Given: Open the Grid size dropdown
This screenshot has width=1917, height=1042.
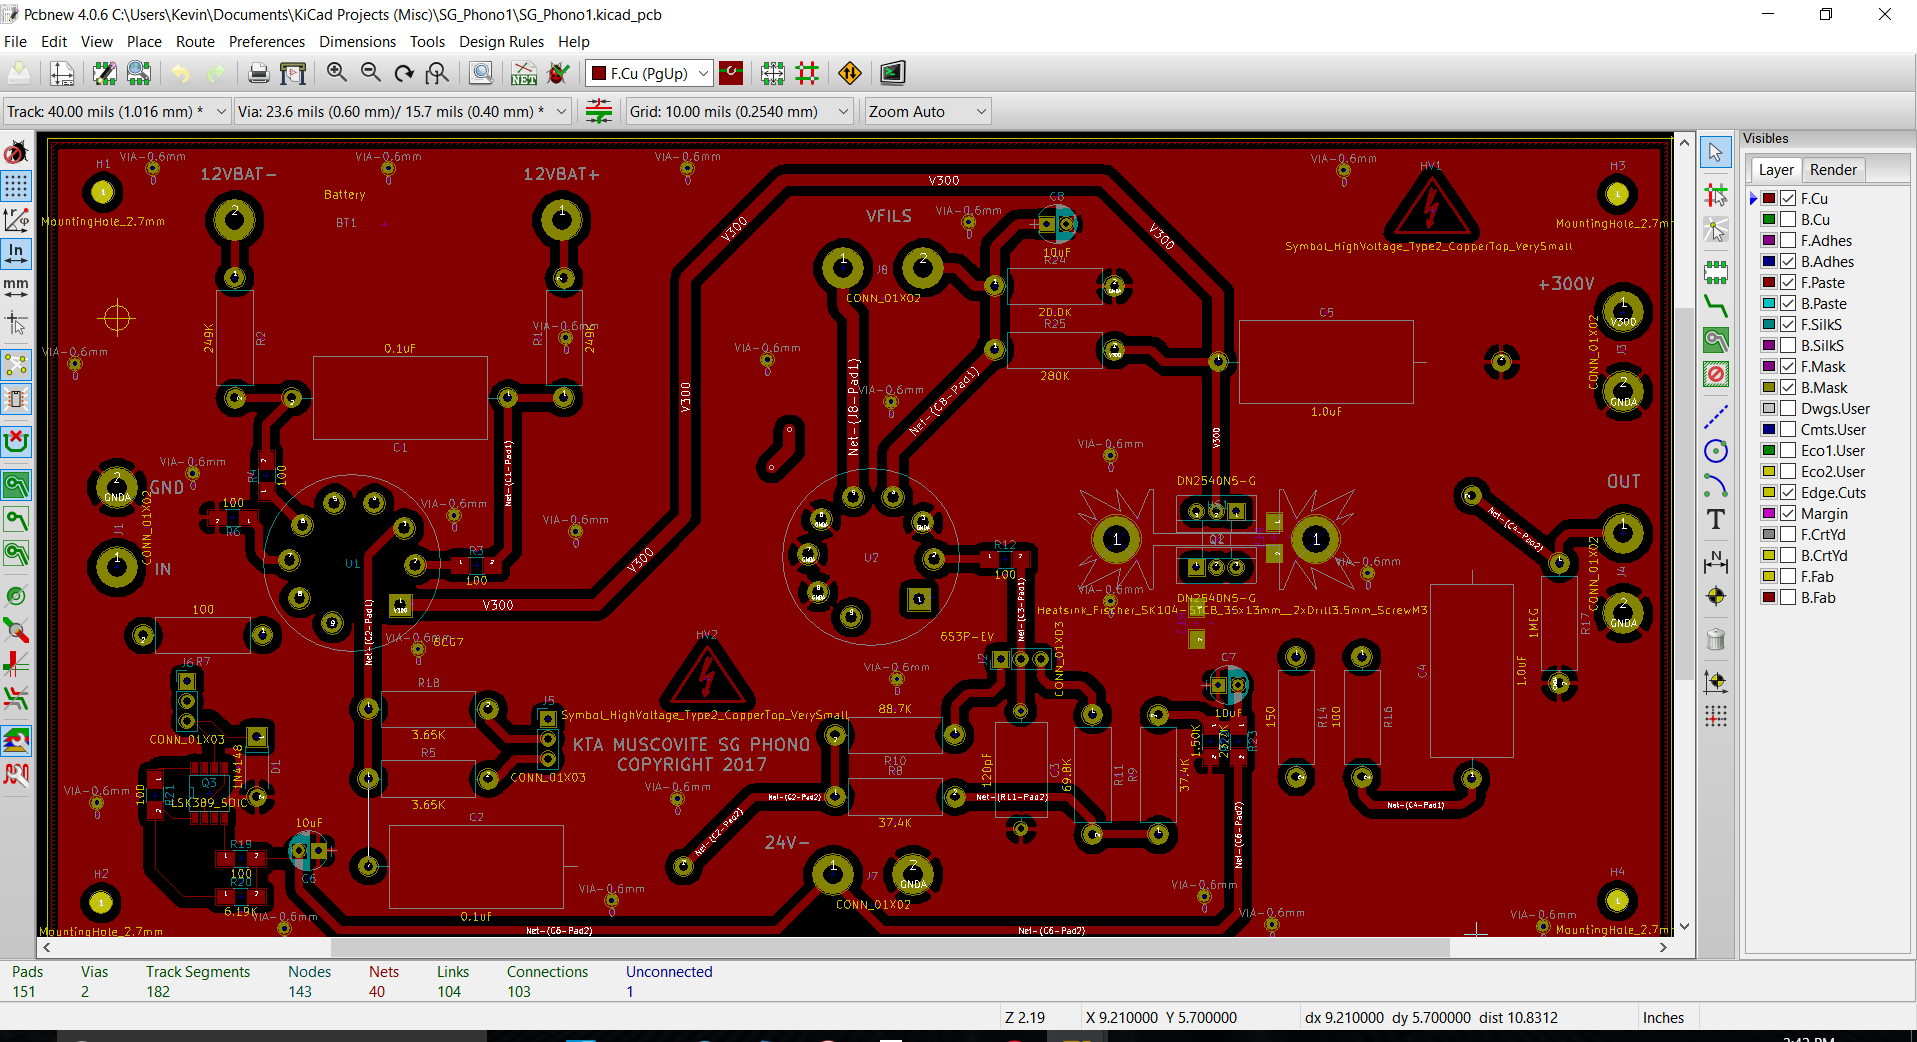Looking at the screenshot, I should [739, 111].
